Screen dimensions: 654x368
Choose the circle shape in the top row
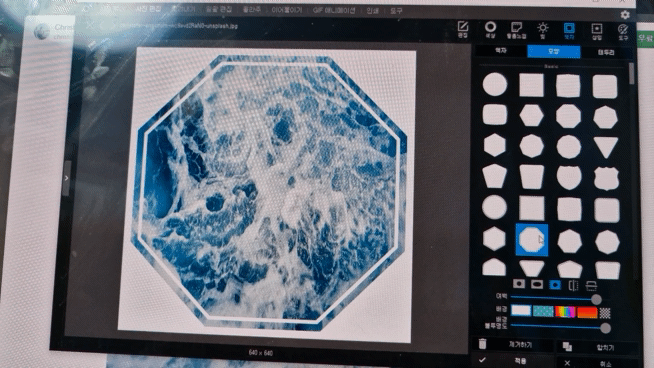pyautogui.click(x=495, y=84)
